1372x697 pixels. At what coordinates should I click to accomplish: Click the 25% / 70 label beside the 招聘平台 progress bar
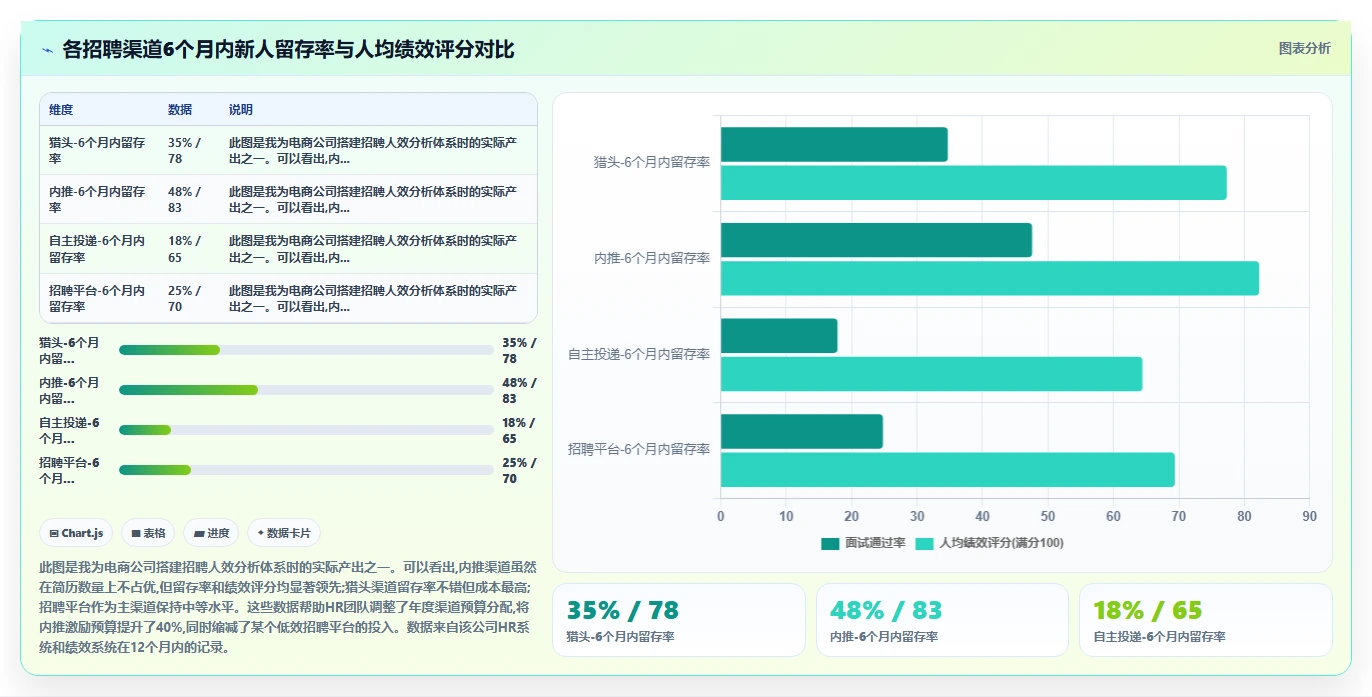pyautogui.click(x=518, y=470)
